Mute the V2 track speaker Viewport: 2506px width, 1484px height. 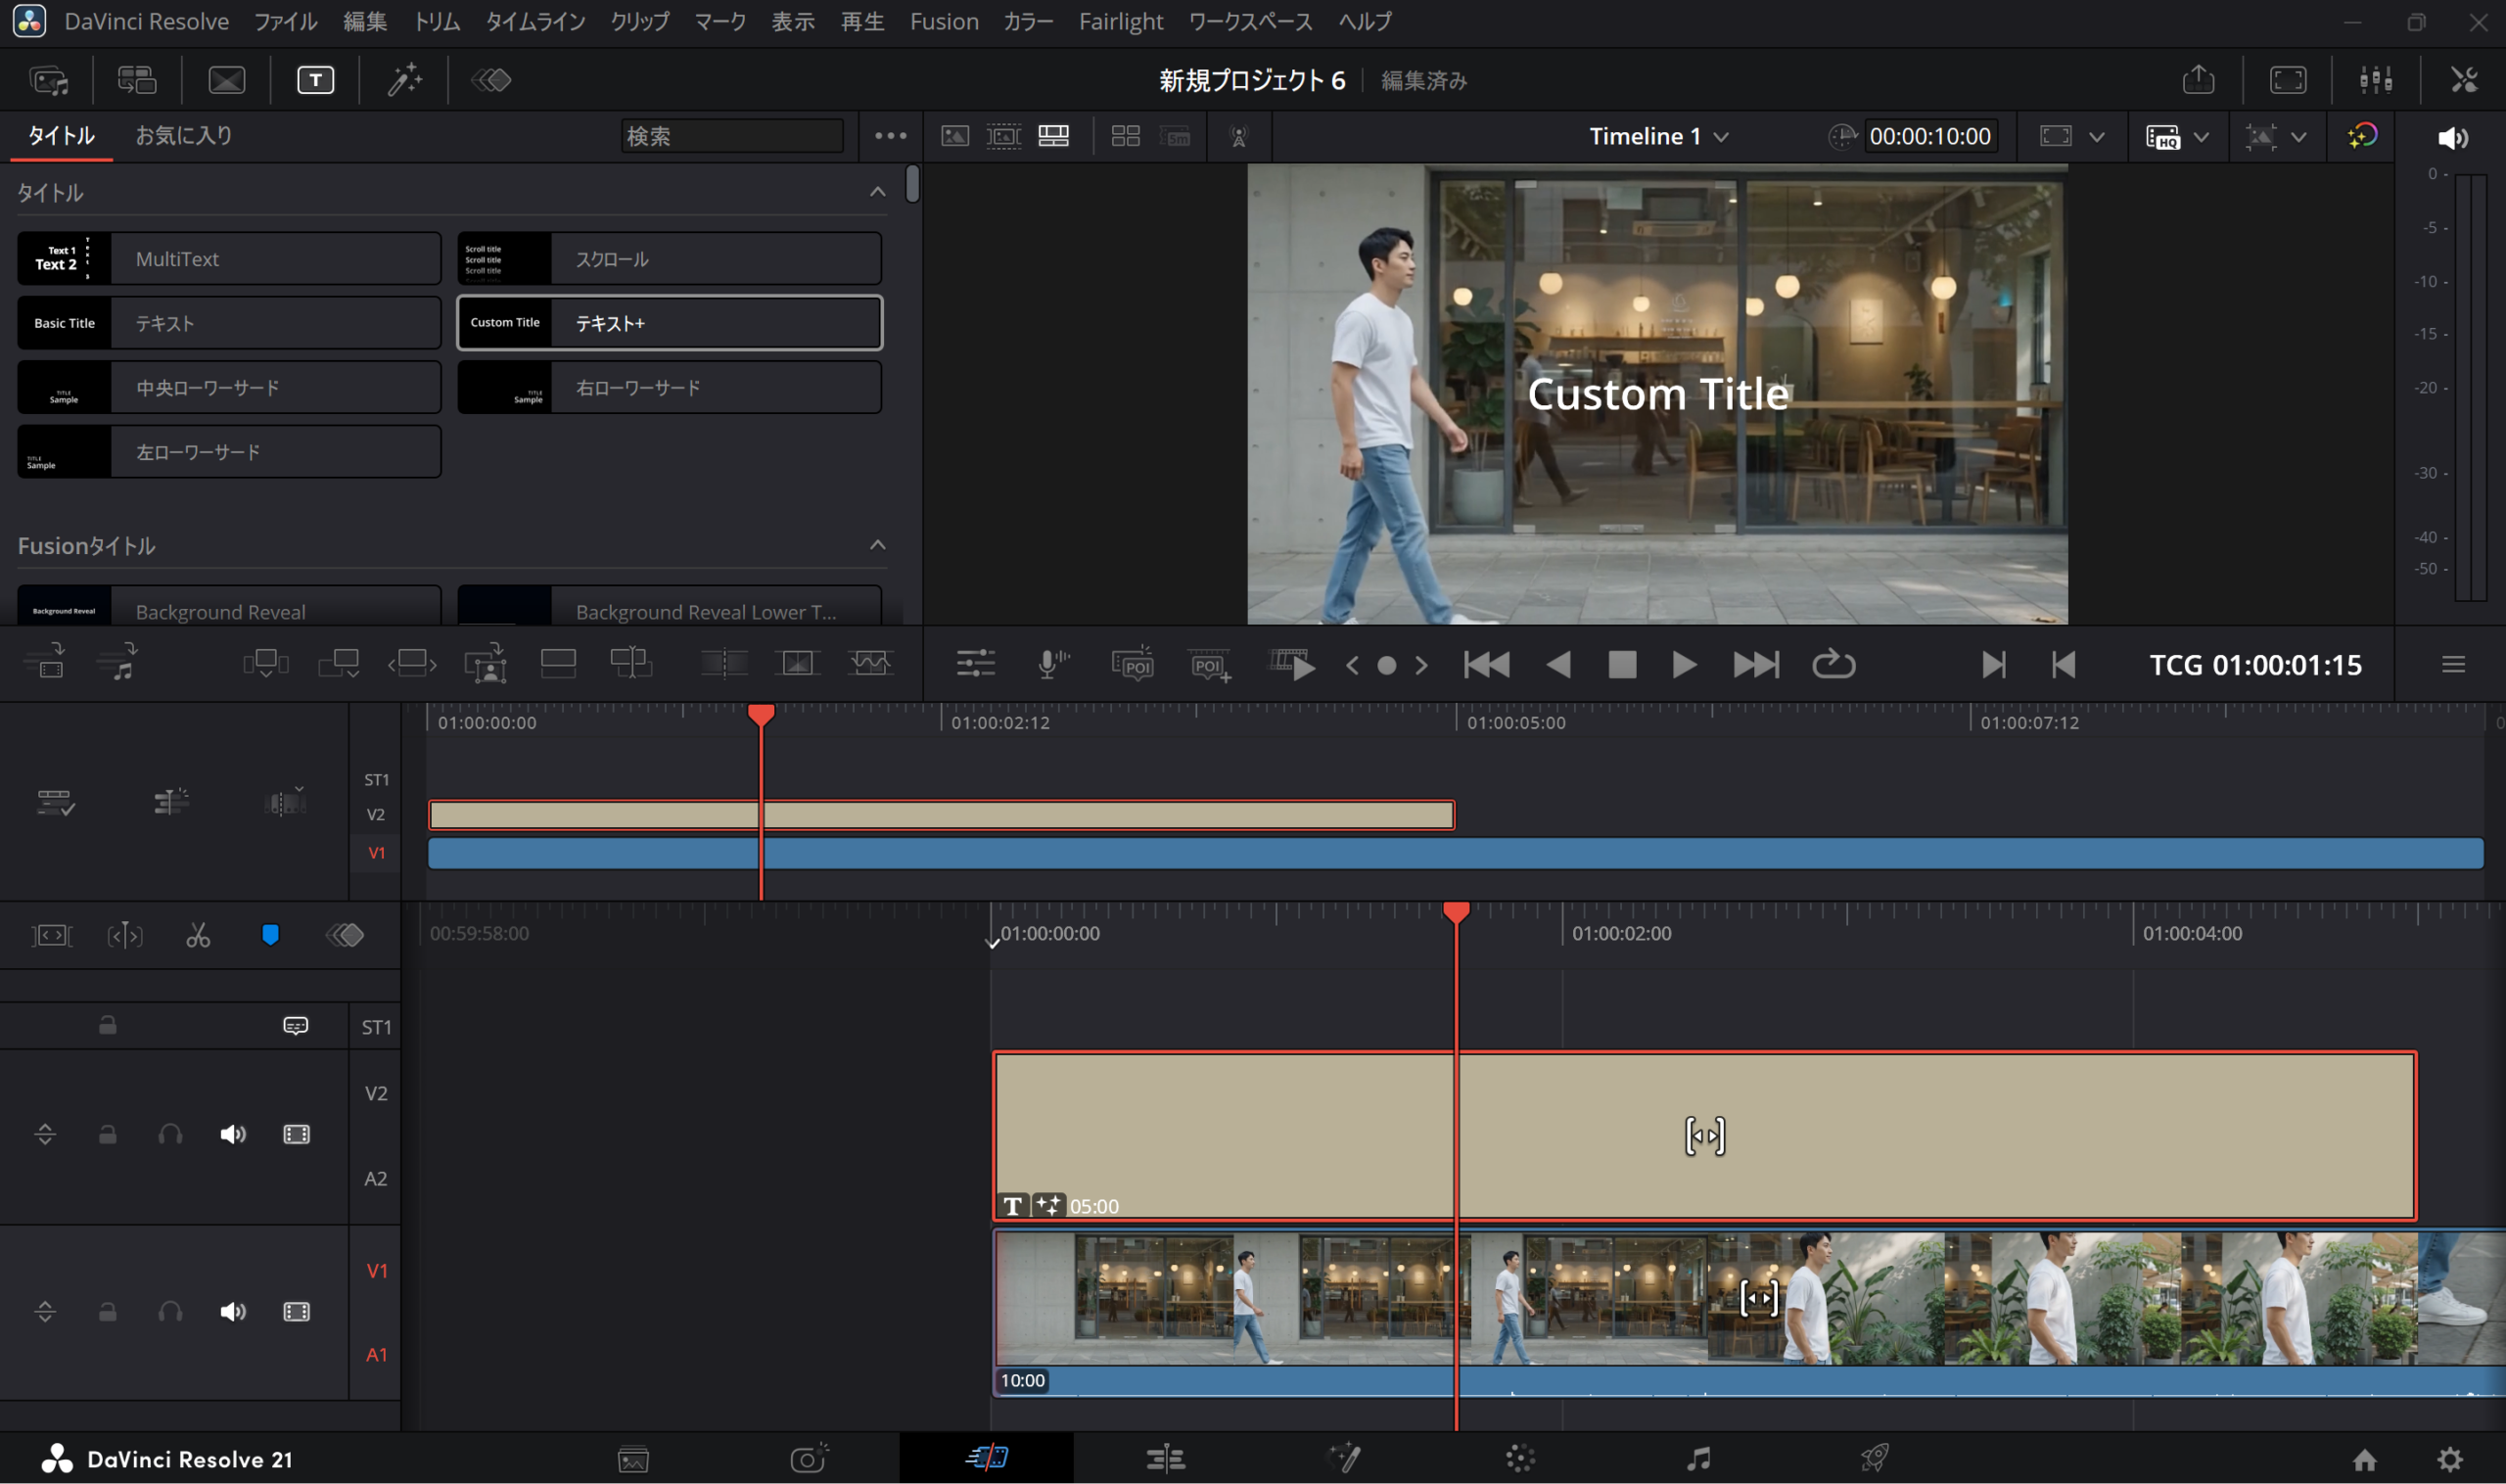coord(233,1134)
